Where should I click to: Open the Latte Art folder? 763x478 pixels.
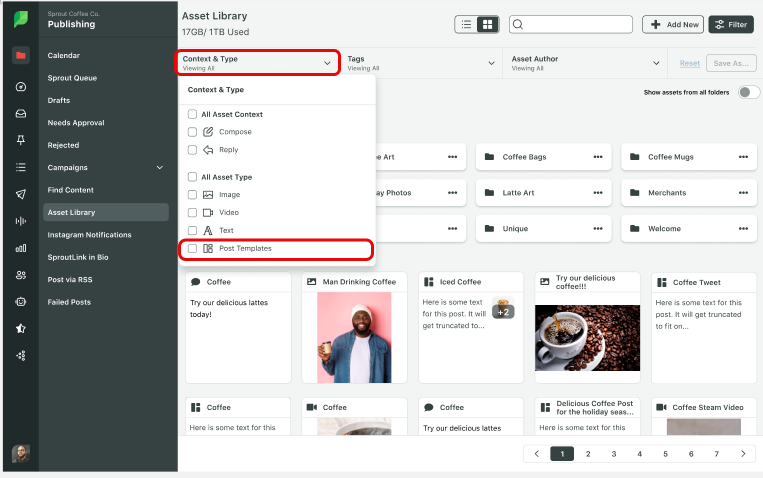click(x=544, y=193)
